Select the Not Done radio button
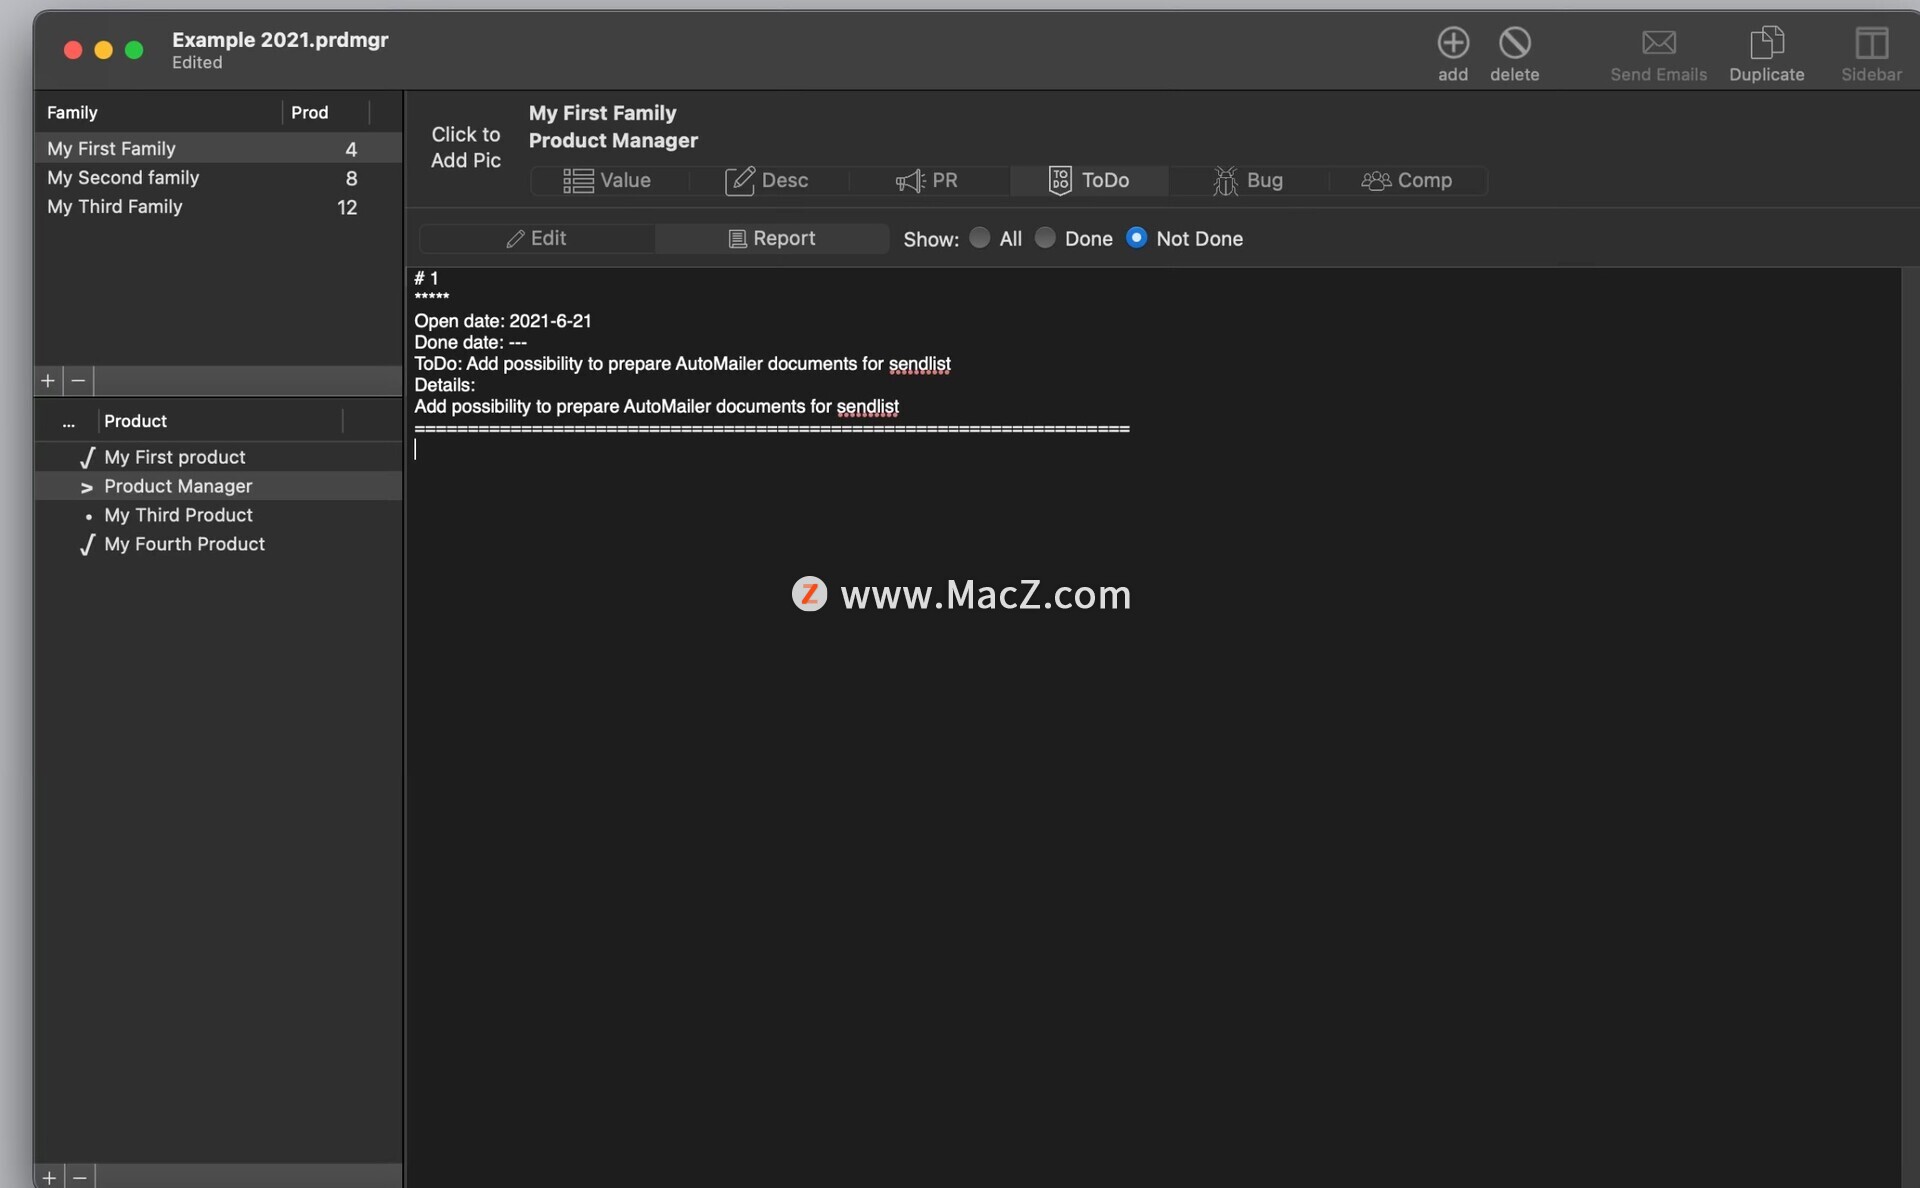 1136,238
